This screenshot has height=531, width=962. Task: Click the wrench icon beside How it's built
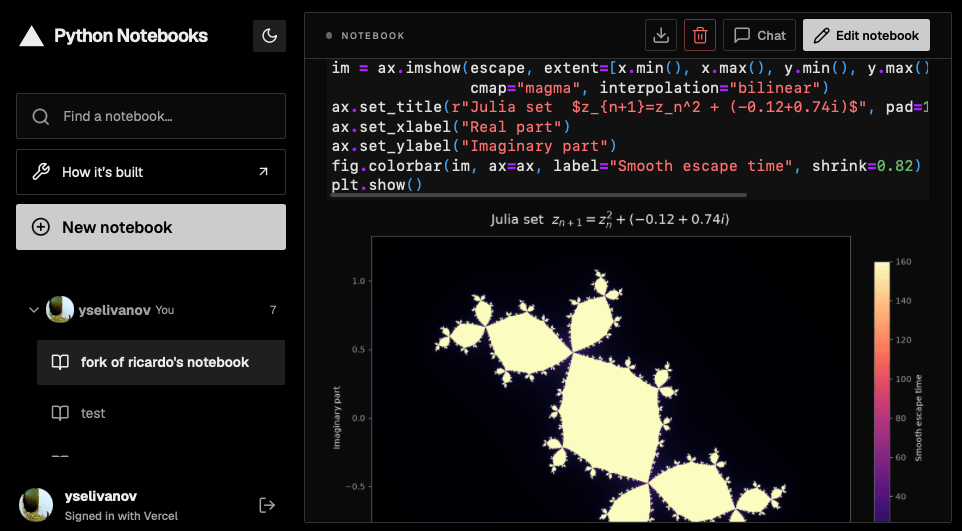pos(40,172)
